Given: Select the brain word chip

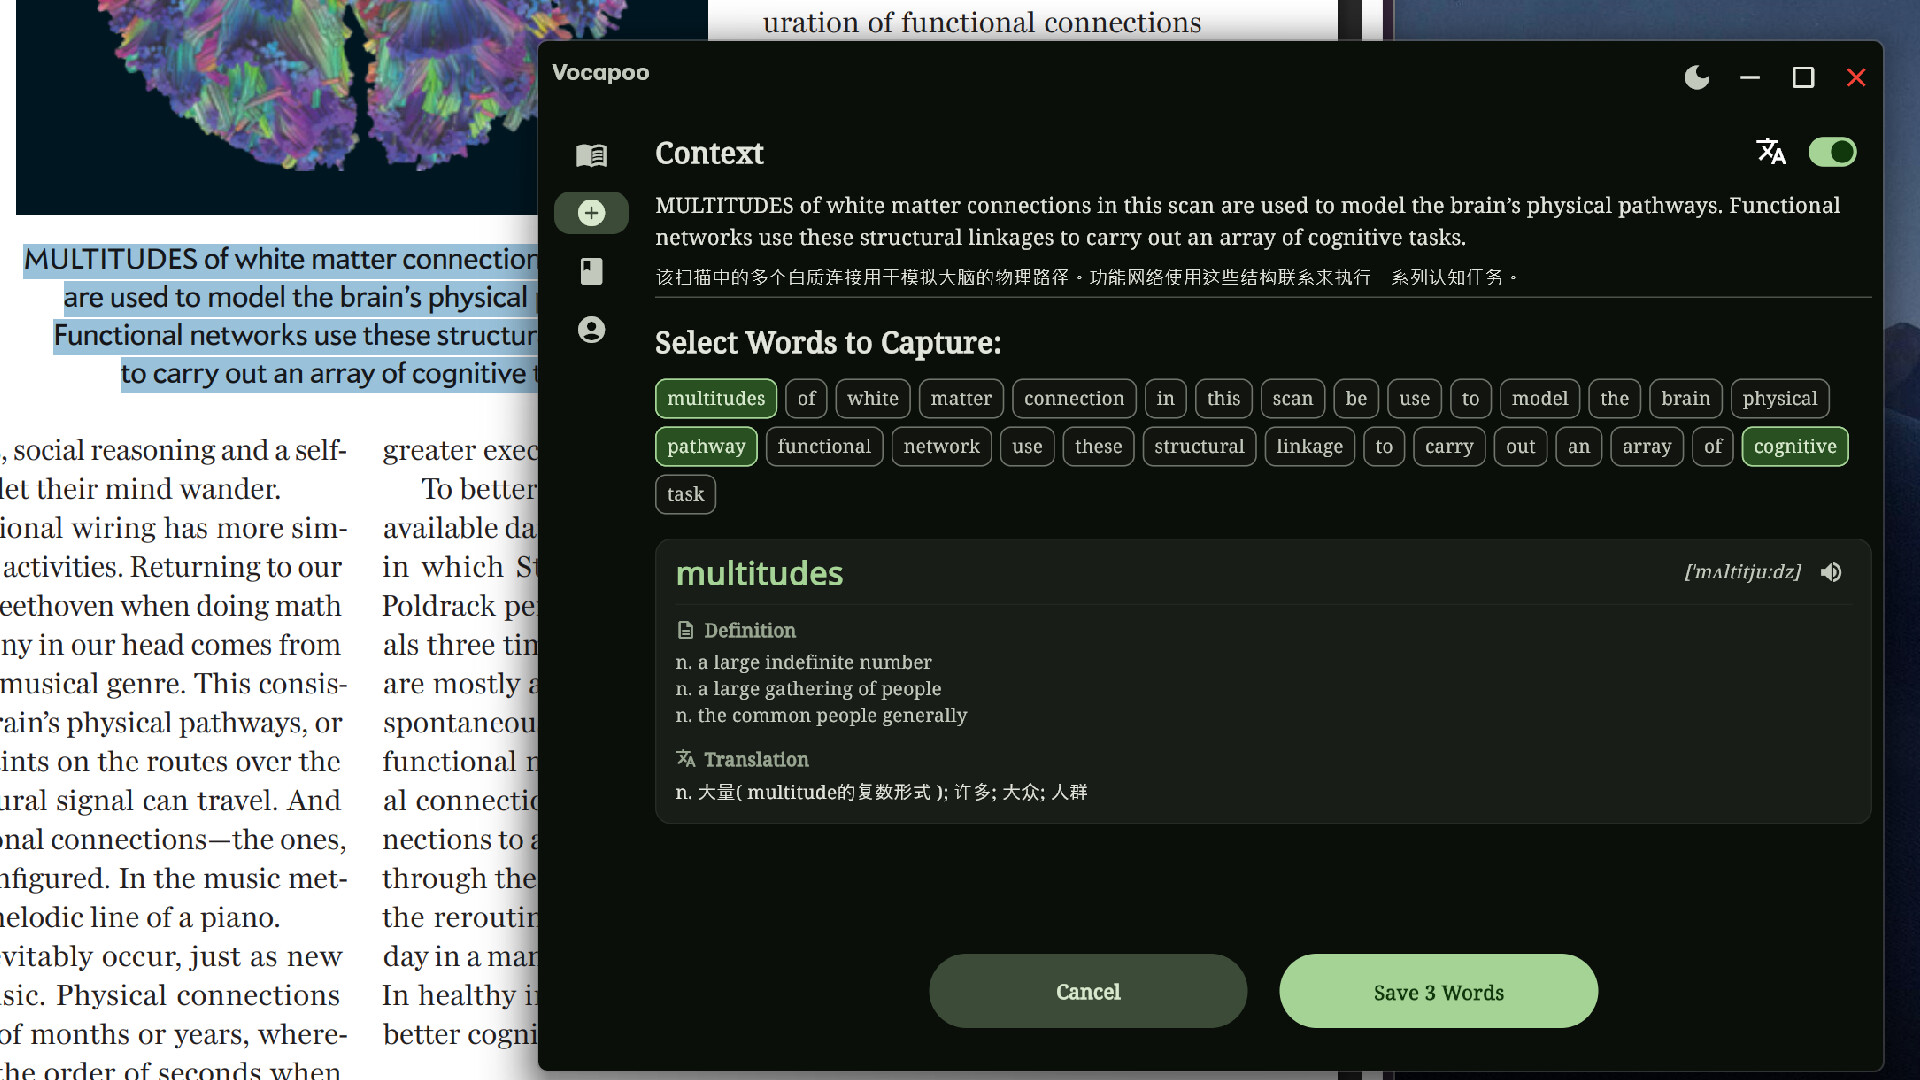Looking at the screenshot, I should 1685,398.
